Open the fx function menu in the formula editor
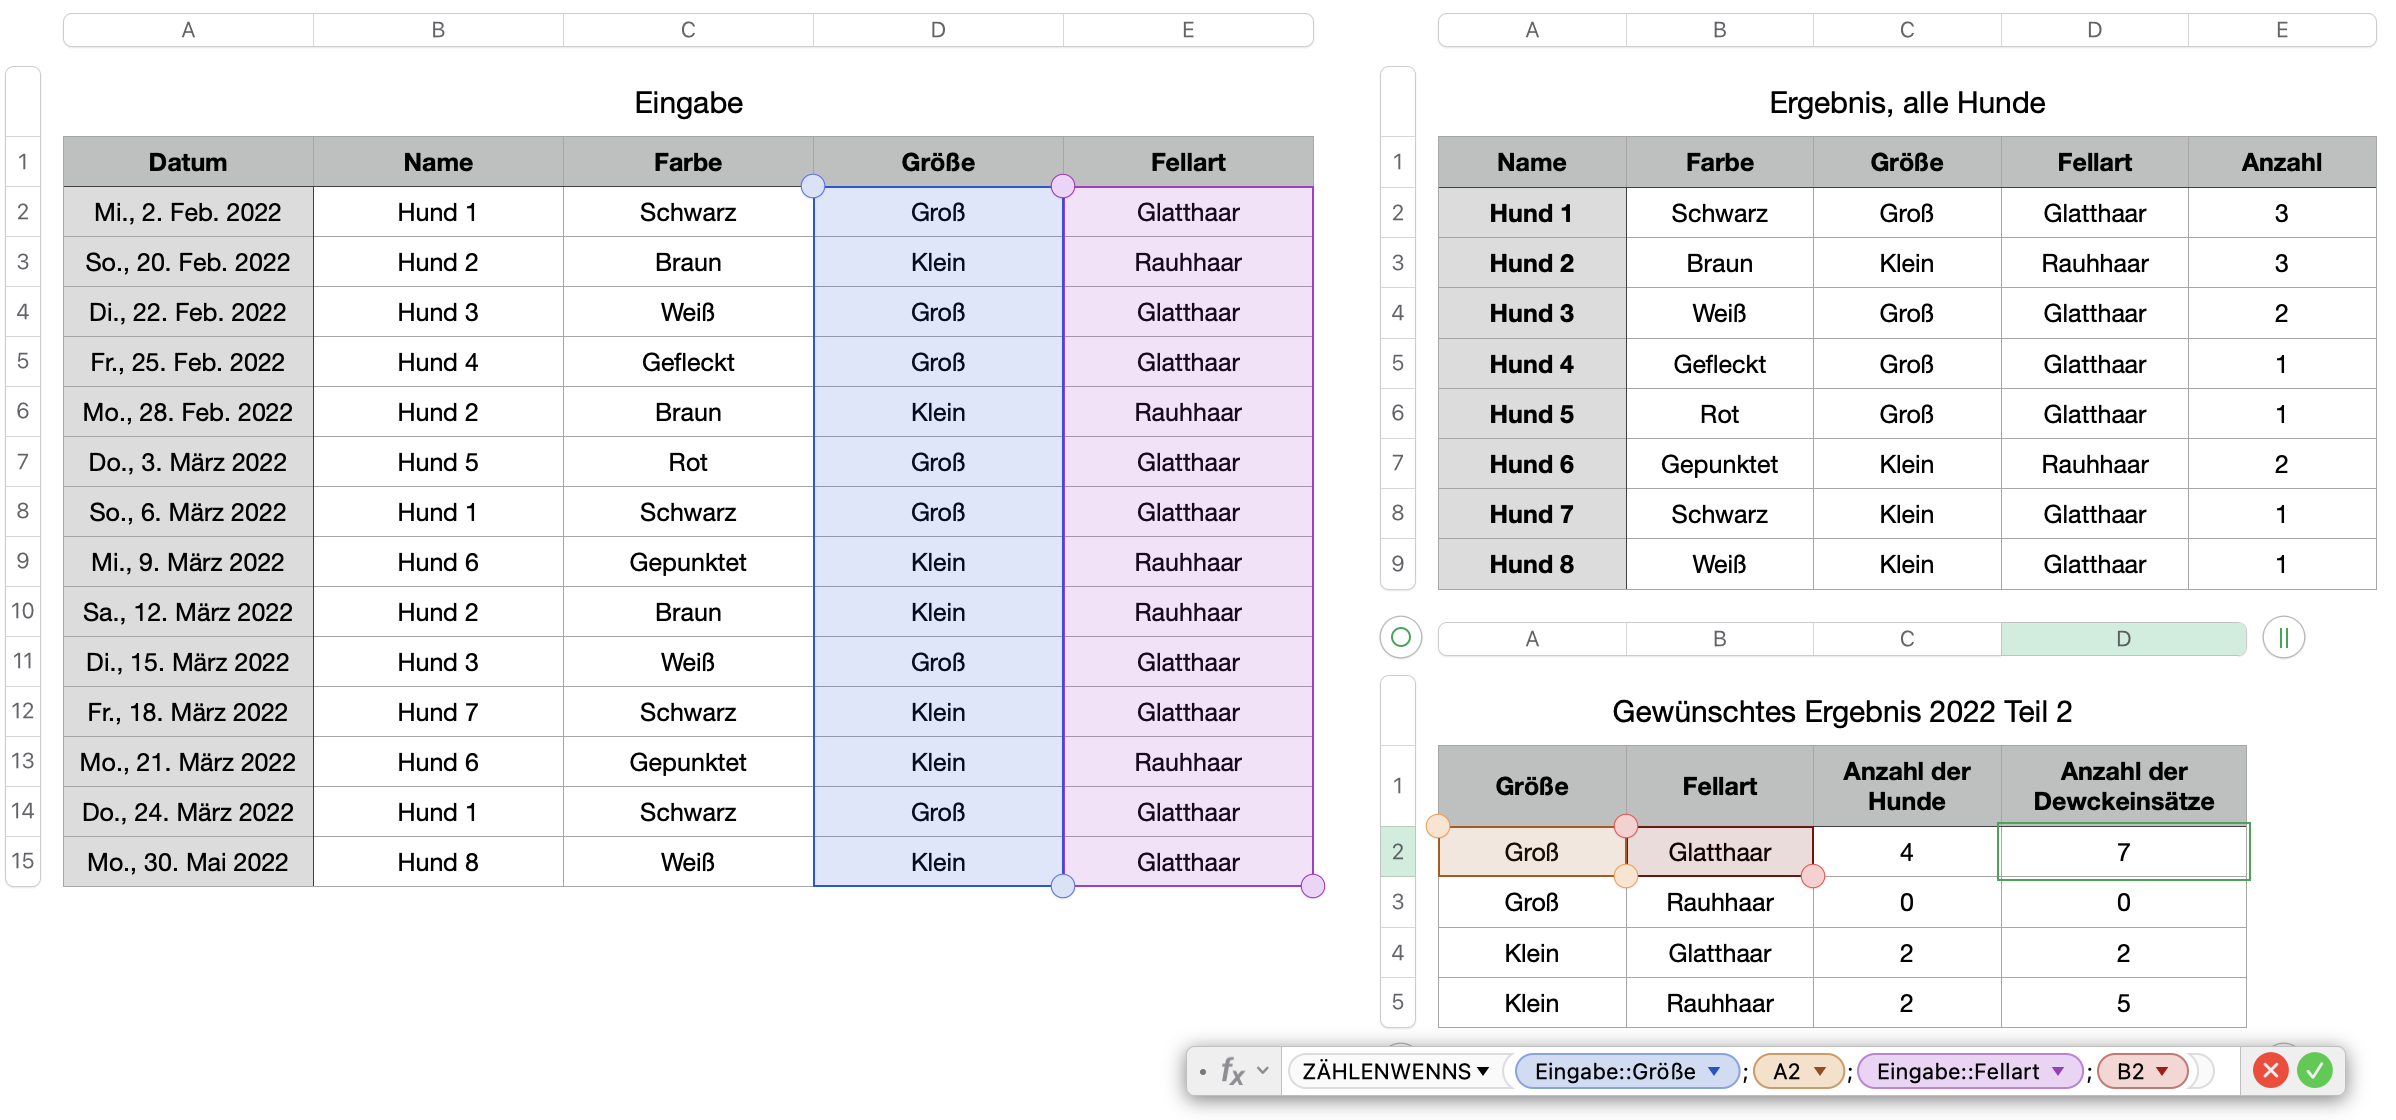The image size is (2396, 1120). click(1232, 1071)
